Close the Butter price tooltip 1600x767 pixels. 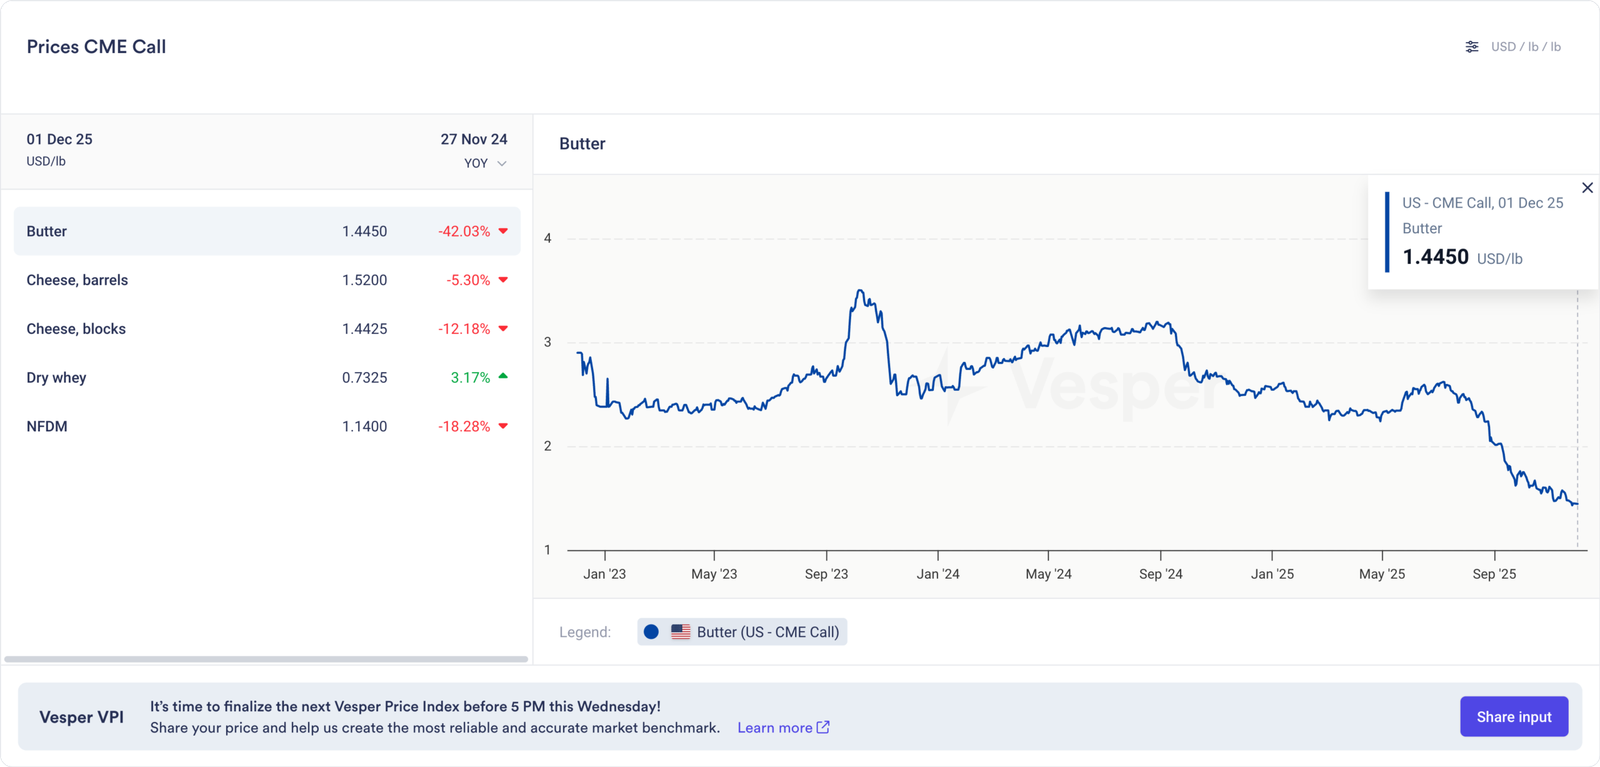pos(1587,188)
